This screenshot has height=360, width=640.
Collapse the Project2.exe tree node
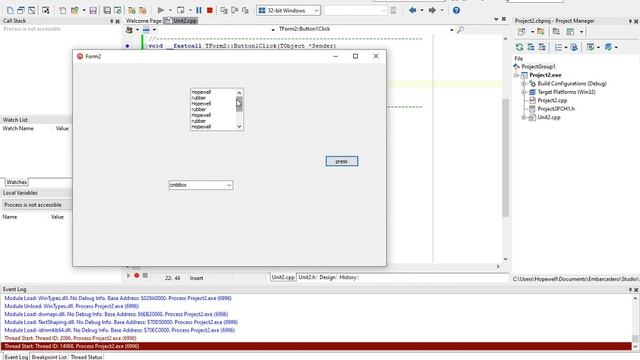click(516, 75)
